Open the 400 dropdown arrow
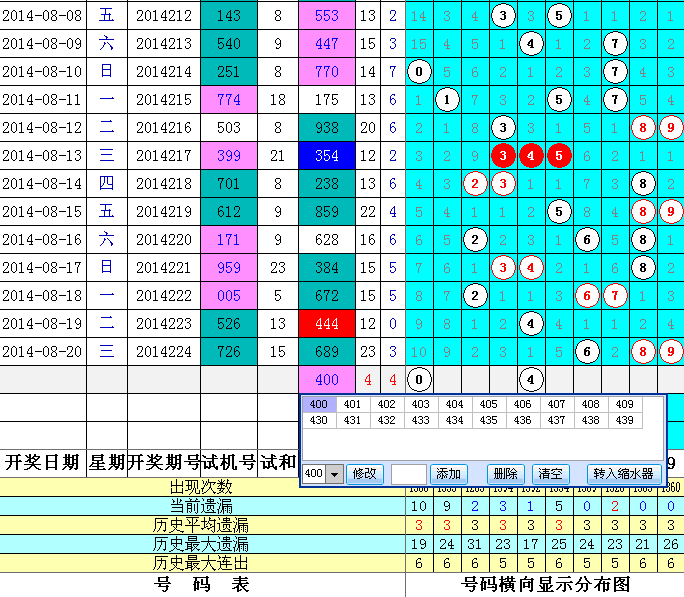 [334, 474]
